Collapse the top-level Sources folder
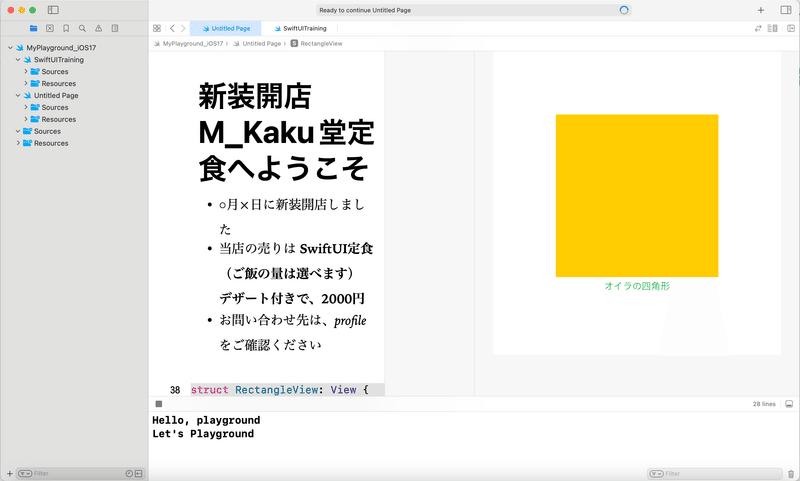This screenshot has height=481, width=800. click(18, 131)
